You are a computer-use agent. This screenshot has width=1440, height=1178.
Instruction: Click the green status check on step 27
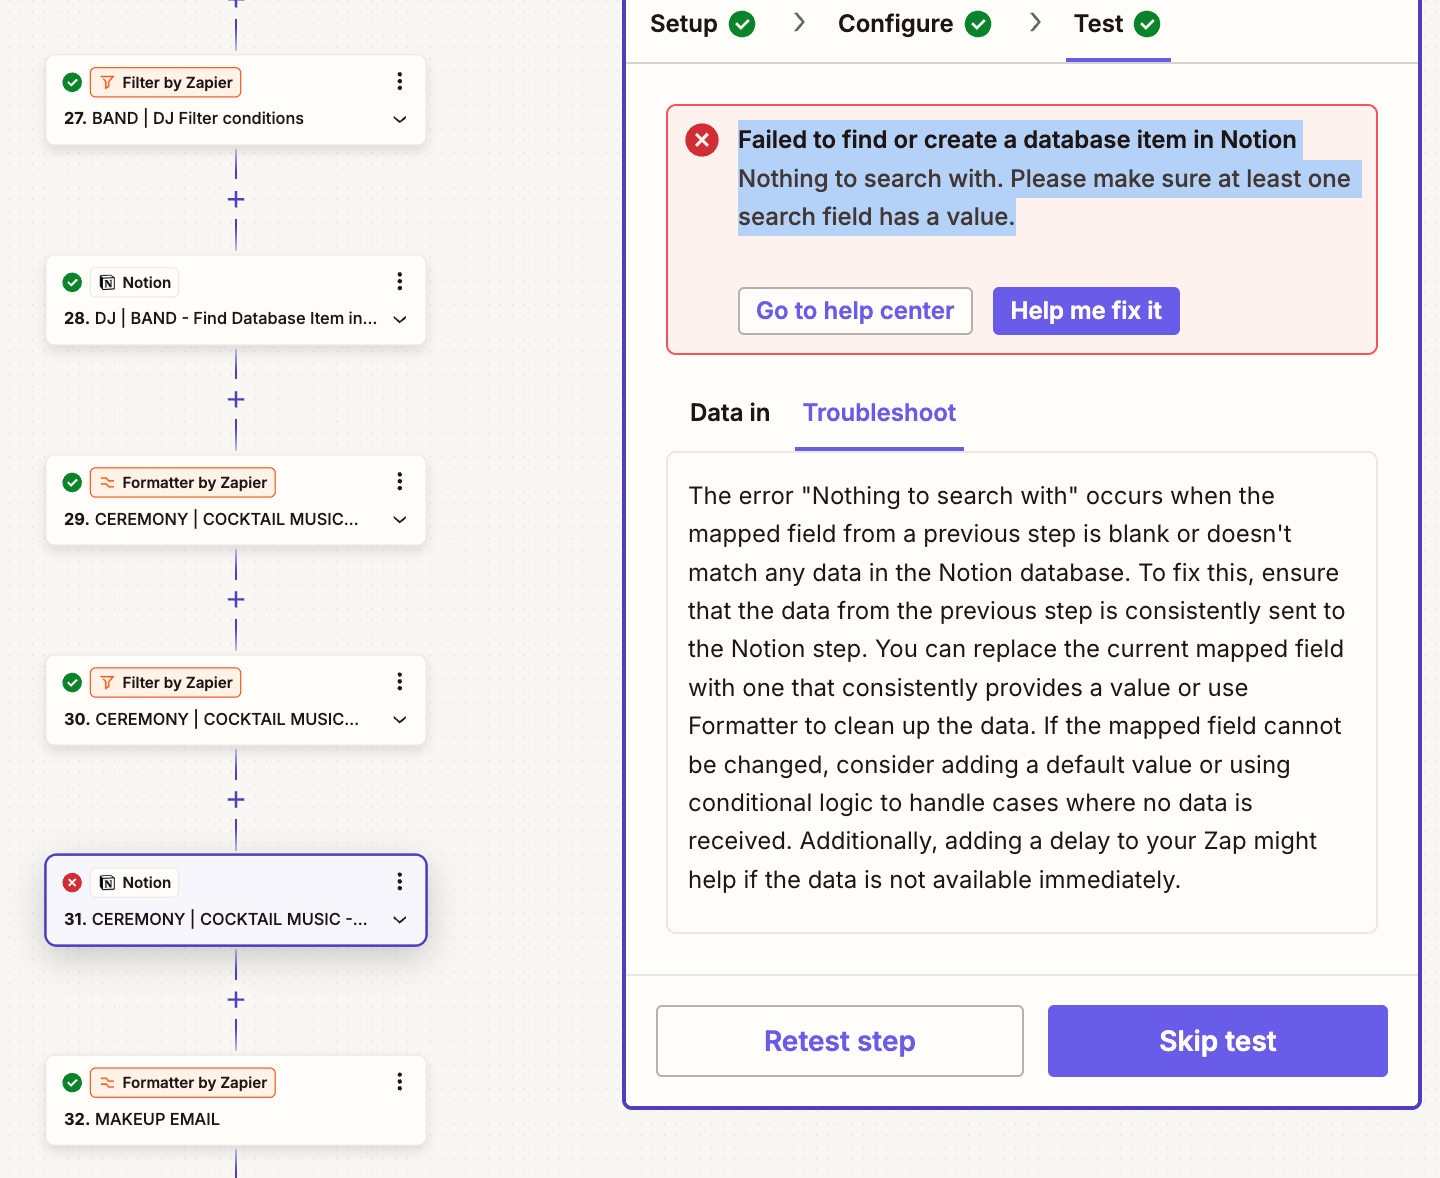(72, 82)
